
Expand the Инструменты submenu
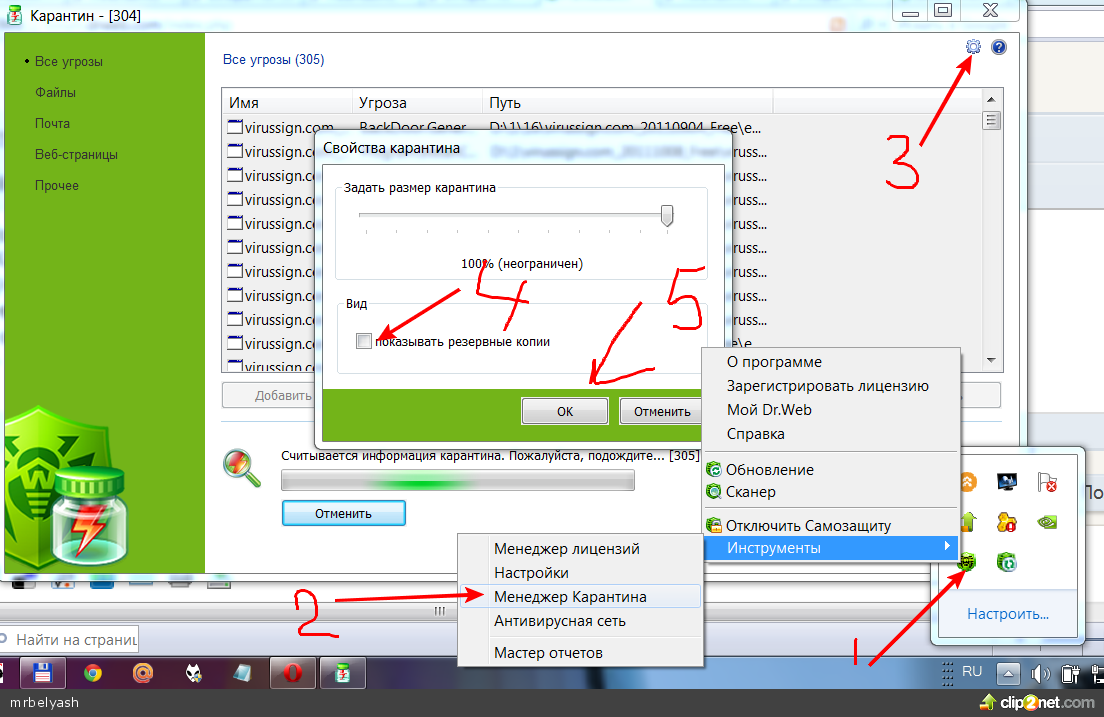tap(832, 548)
